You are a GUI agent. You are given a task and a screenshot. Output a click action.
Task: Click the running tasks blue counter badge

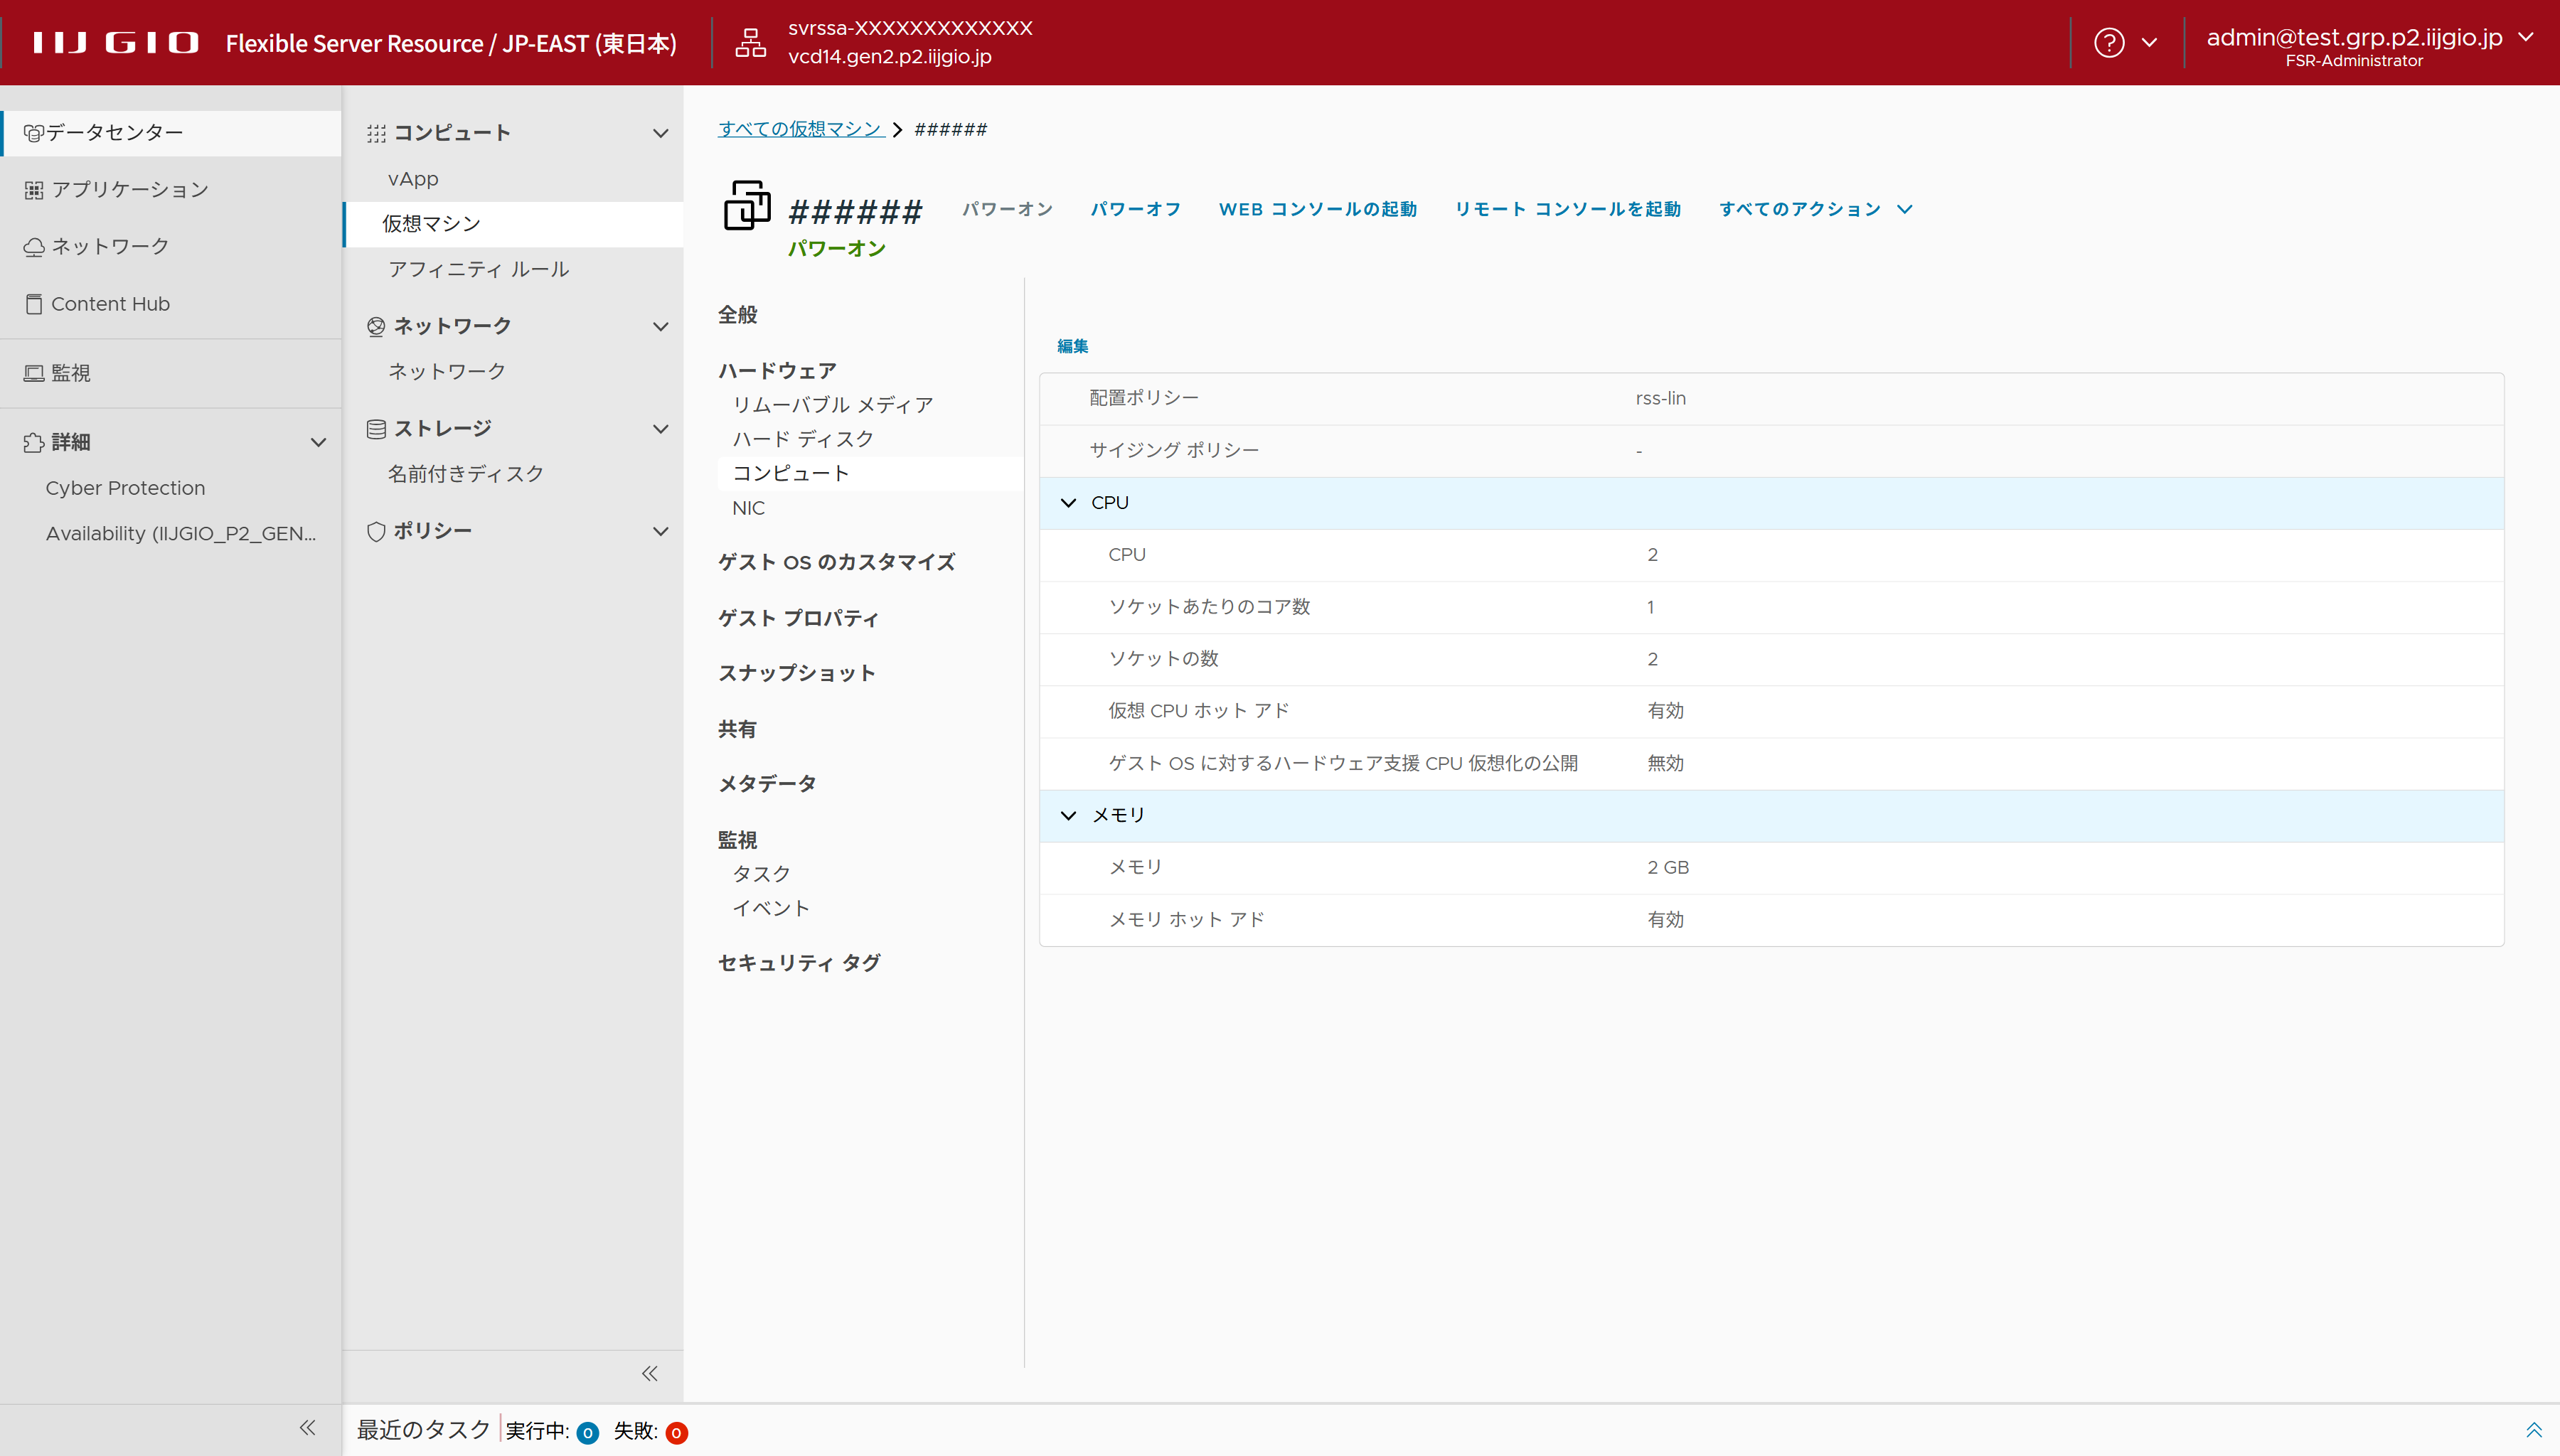coord(588,1433)
